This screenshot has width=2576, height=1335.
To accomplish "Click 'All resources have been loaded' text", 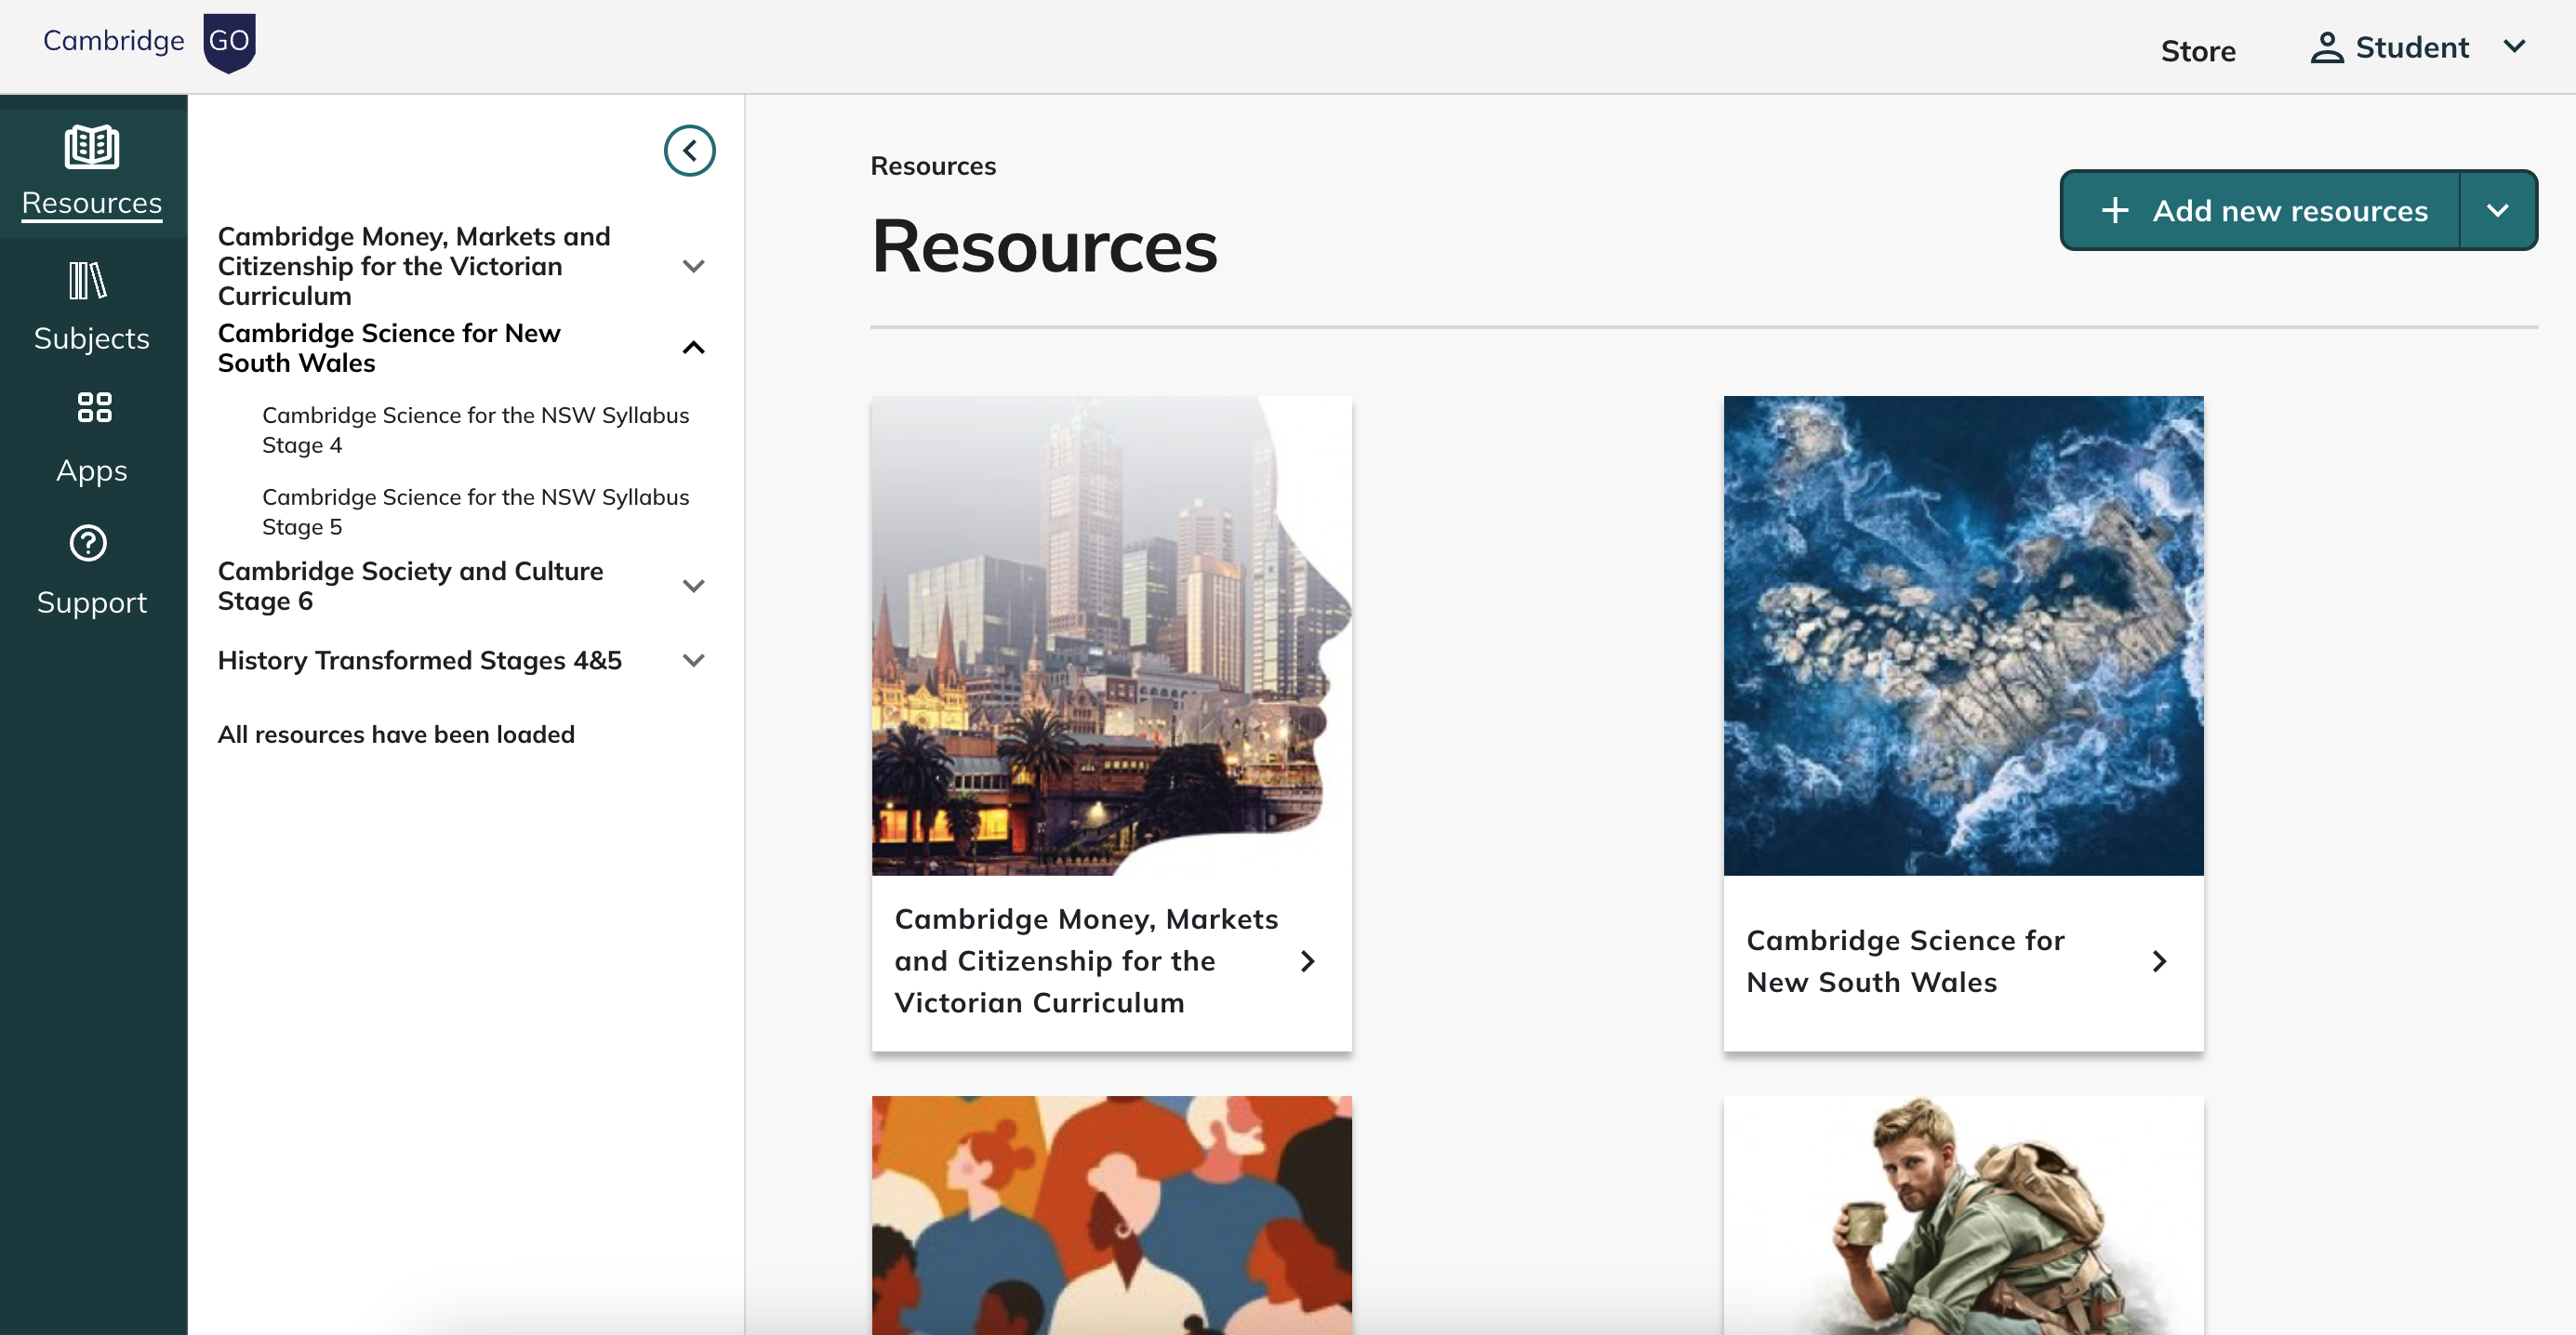I will 396,734.
